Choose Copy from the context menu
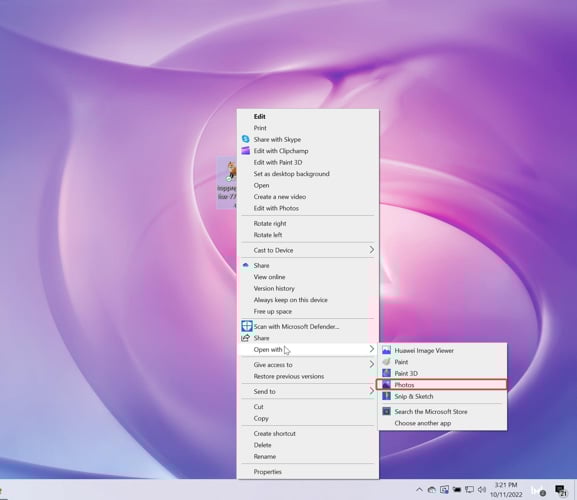The image size is (577, 500). pyautogui.click(x=308, y=418)
